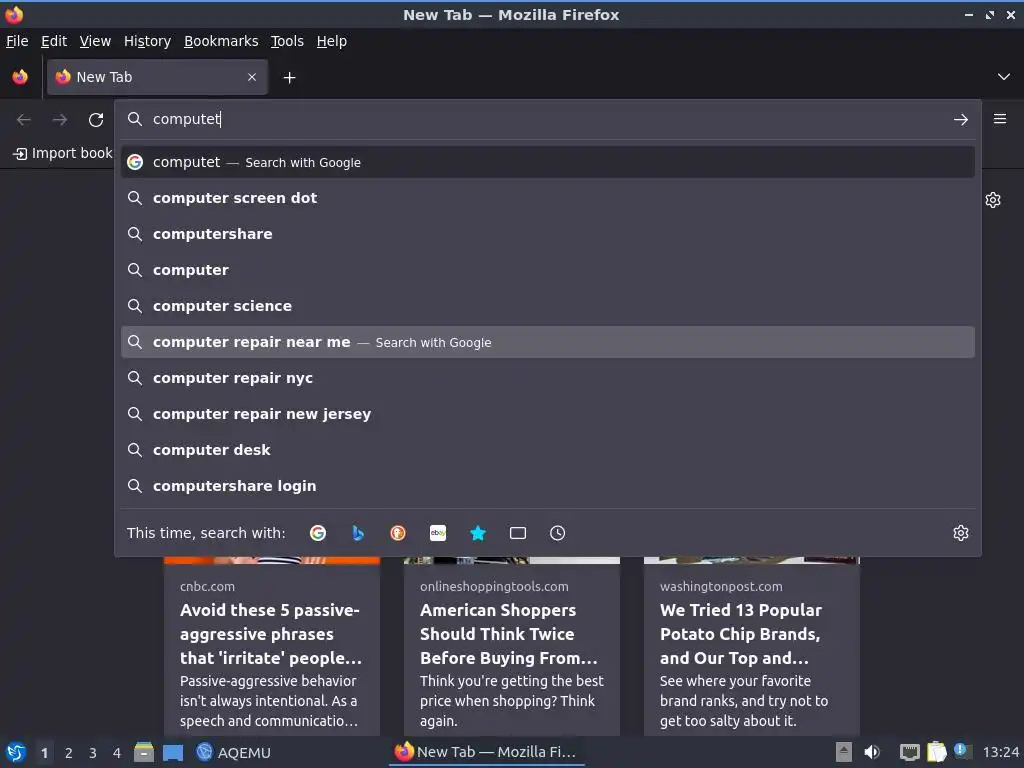This screenshot has width=1024, height=768.
Task: Search this time with DuckDuckGo icon
Action: click(x=398, y=533)
